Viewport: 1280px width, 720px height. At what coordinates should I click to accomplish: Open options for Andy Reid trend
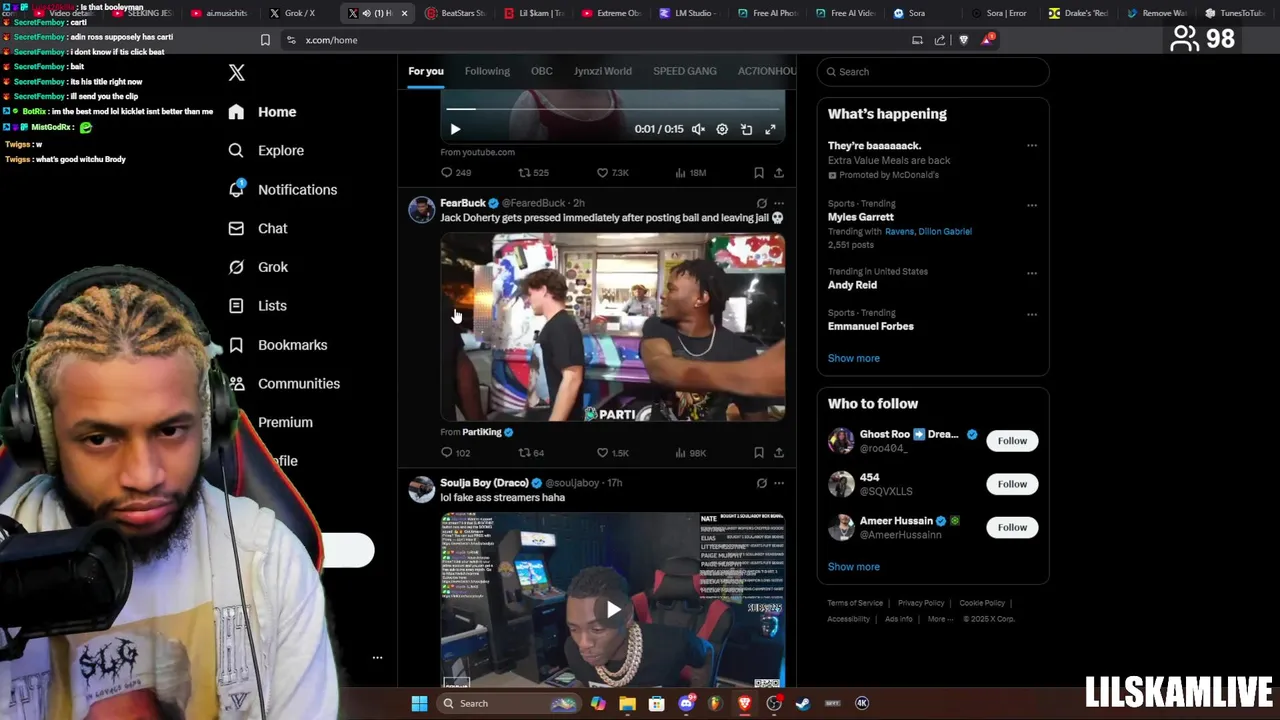[x=1032, y=273]
